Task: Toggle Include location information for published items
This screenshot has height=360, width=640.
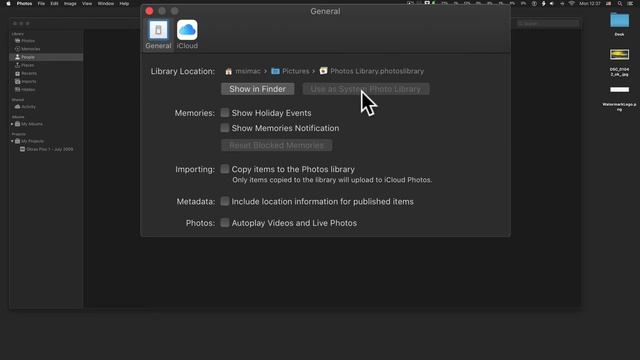Action: [224, 201]
